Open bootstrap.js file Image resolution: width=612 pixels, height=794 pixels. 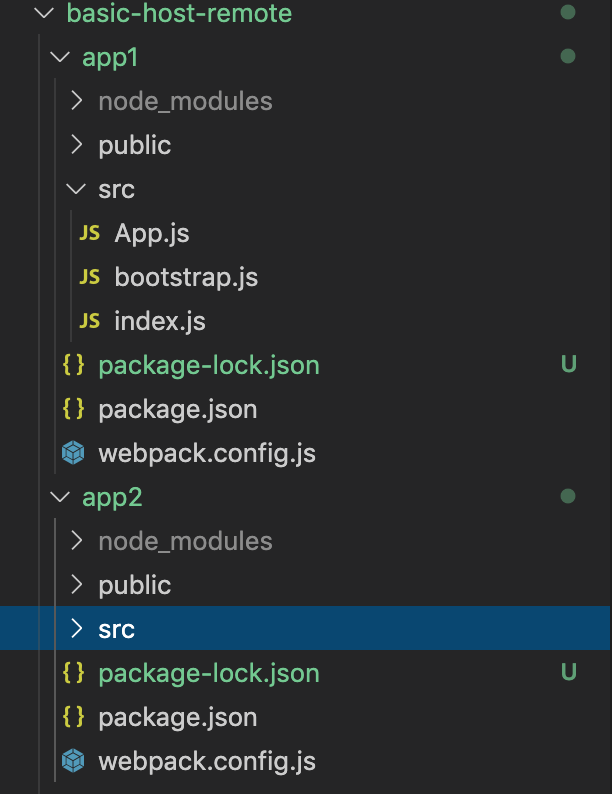[x=186, y=278]
